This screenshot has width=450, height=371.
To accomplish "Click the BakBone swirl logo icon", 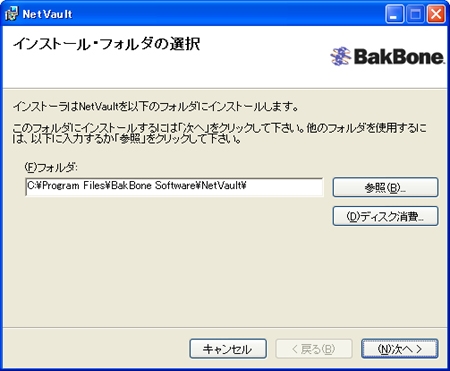I will tap(340, 56).
